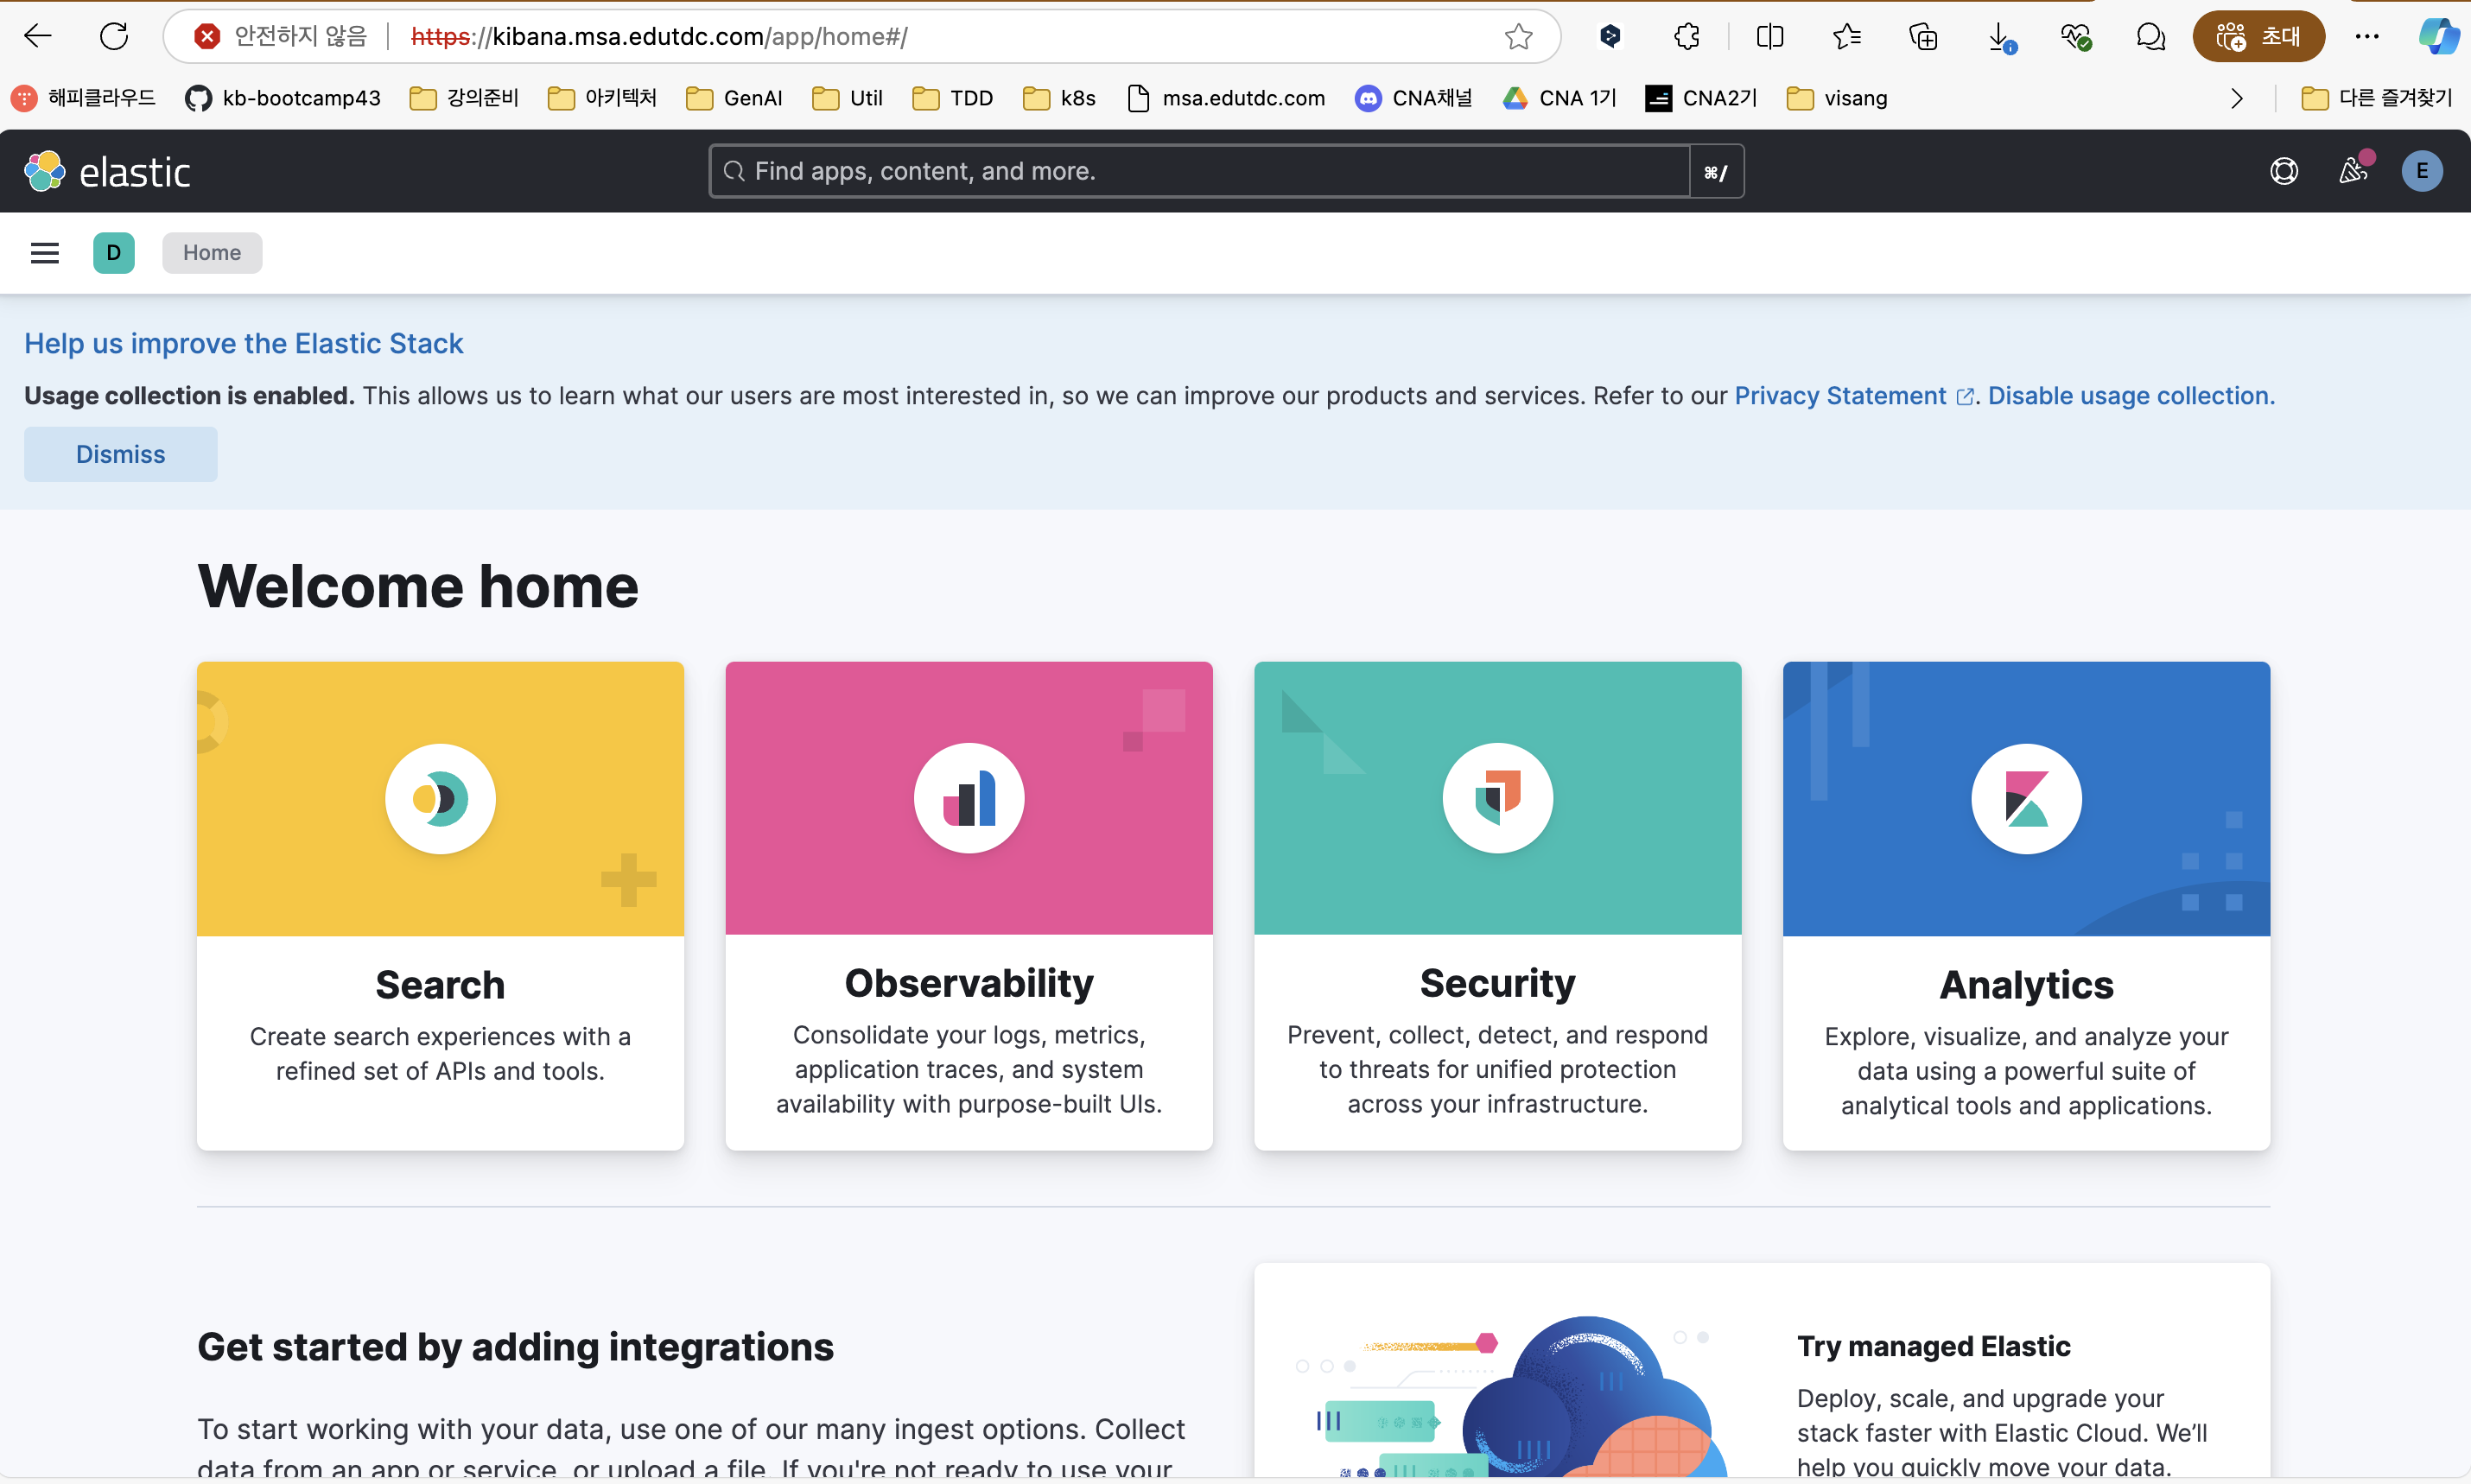2471x1484 pixels.
Task: Open the browser settings ellipsis menu
Action: (2366, 37)
